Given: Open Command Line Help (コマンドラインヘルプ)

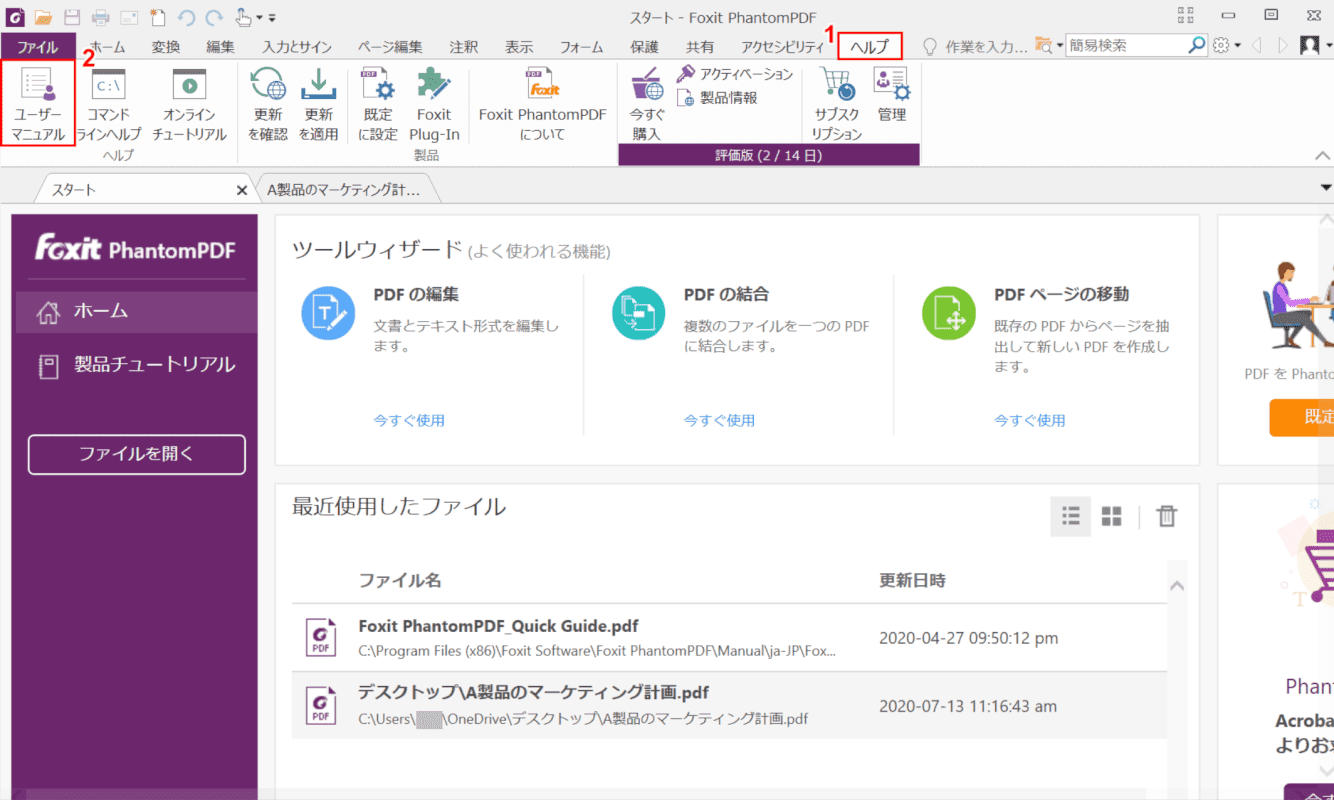Looking at the screenshot, I should (108, 104).
